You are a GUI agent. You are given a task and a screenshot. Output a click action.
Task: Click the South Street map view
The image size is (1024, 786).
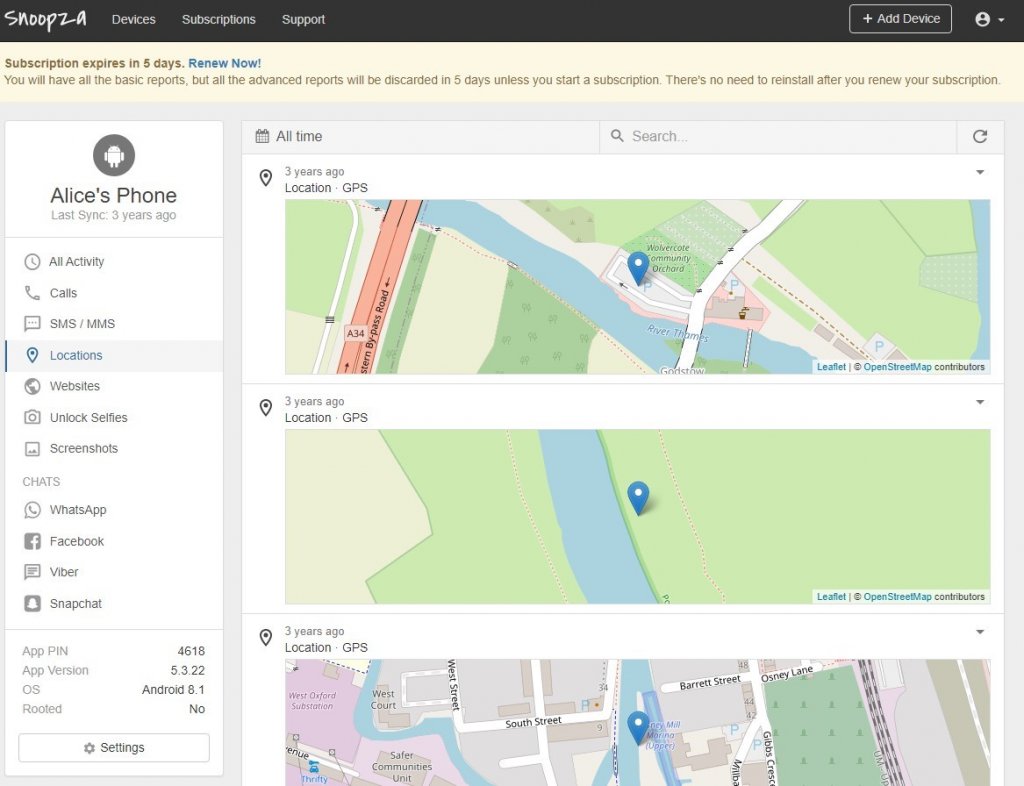[637, 723]
